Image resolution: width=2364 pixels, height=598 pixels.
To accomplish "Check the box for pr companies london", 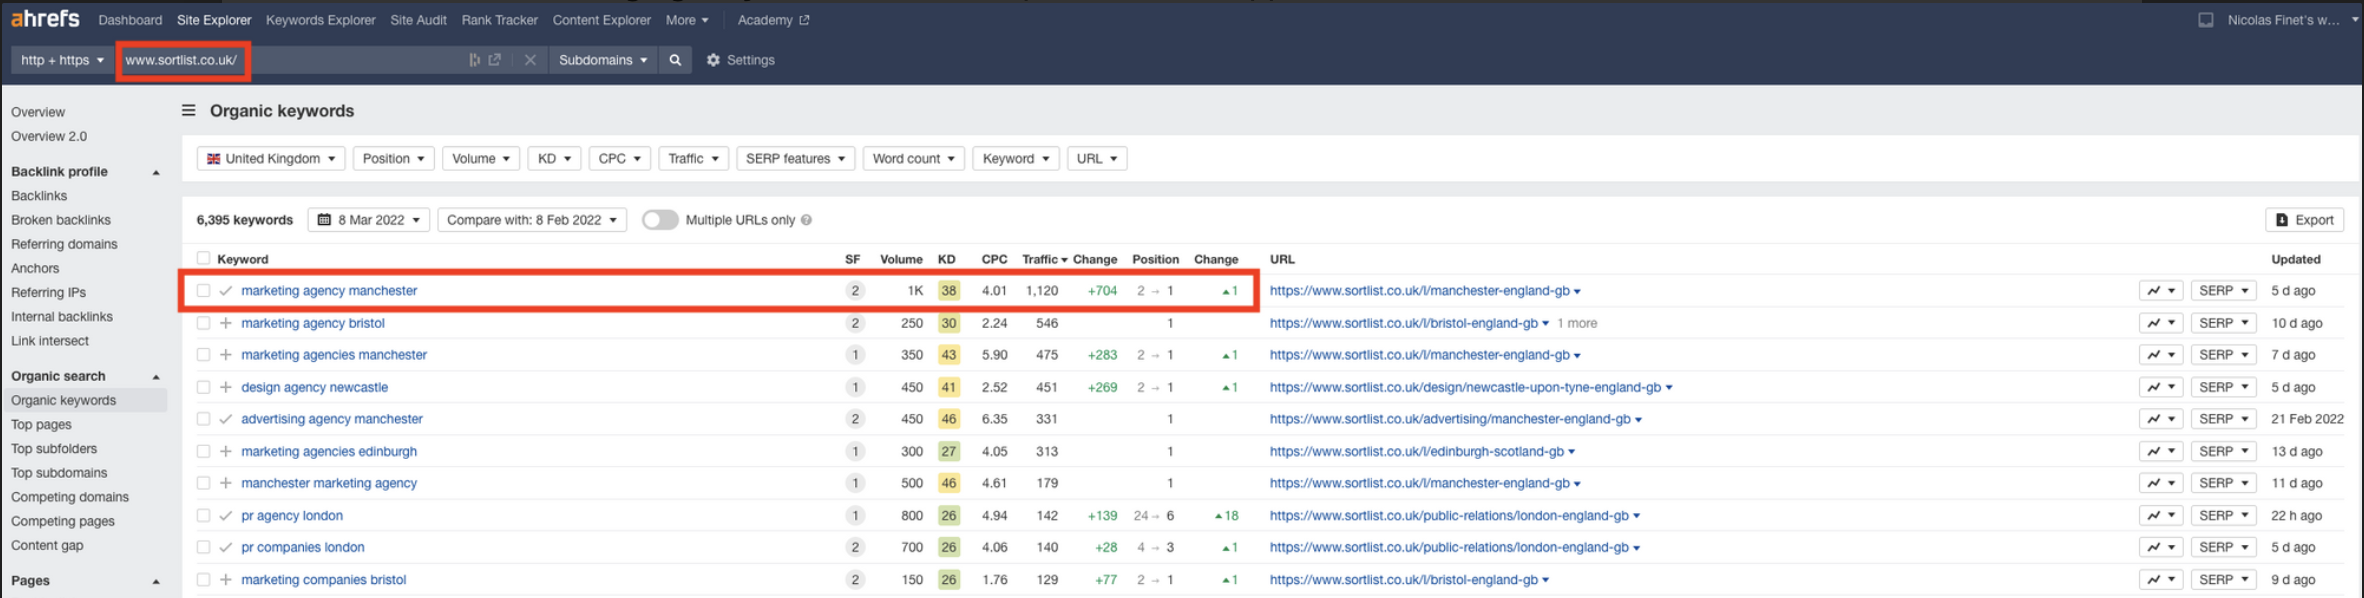I will 203,548.
